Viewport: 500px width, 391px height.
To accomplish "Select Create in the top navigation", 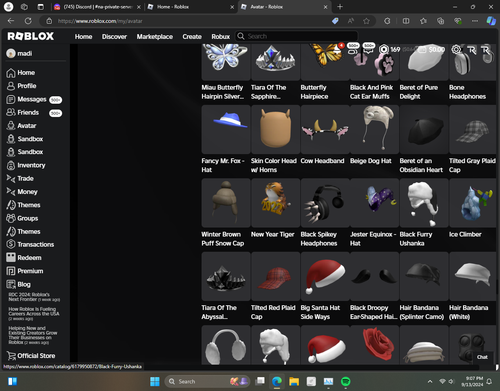I will [192, 36].
